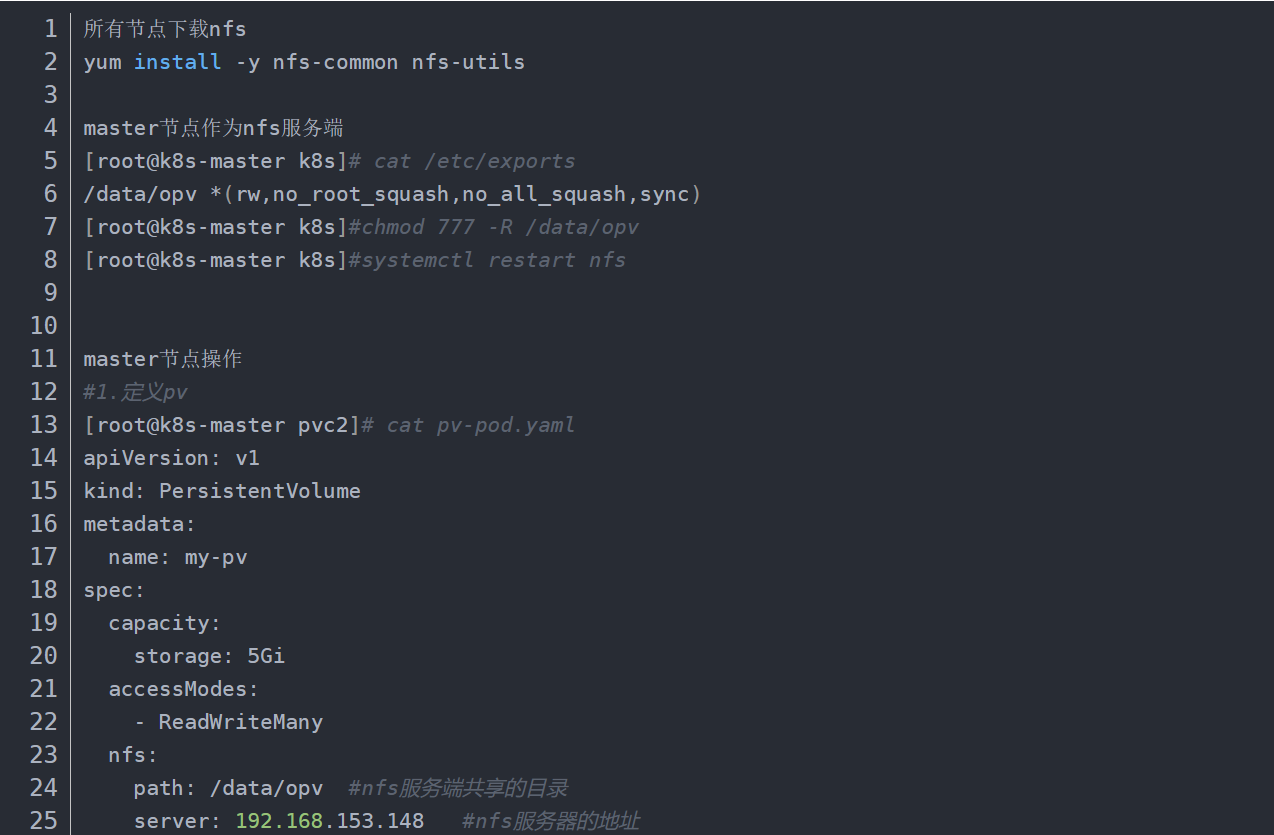Click the word "install" in the yum command

(177, 62)
